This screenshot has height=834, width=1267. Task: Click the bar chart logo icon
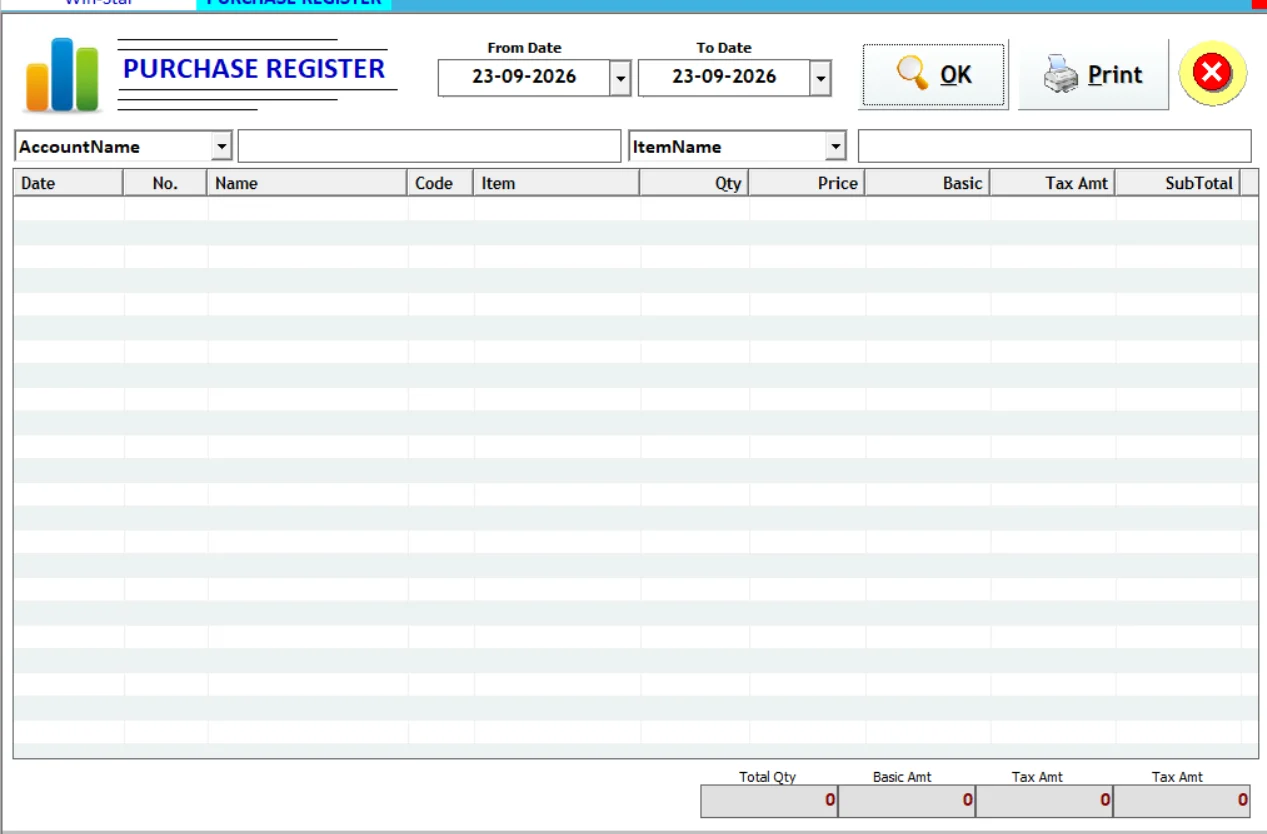62,74
